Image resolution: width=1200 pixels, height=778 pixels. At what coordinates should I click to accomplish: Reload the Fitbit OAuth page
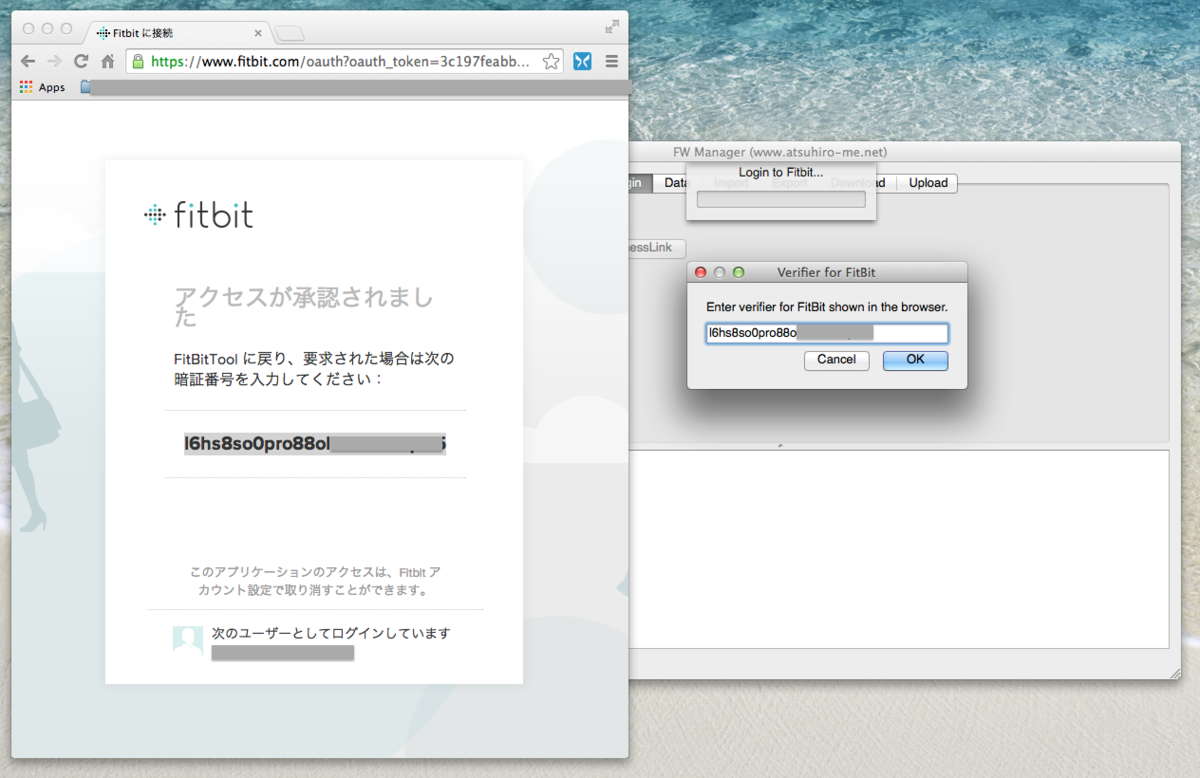pos(80,61)
